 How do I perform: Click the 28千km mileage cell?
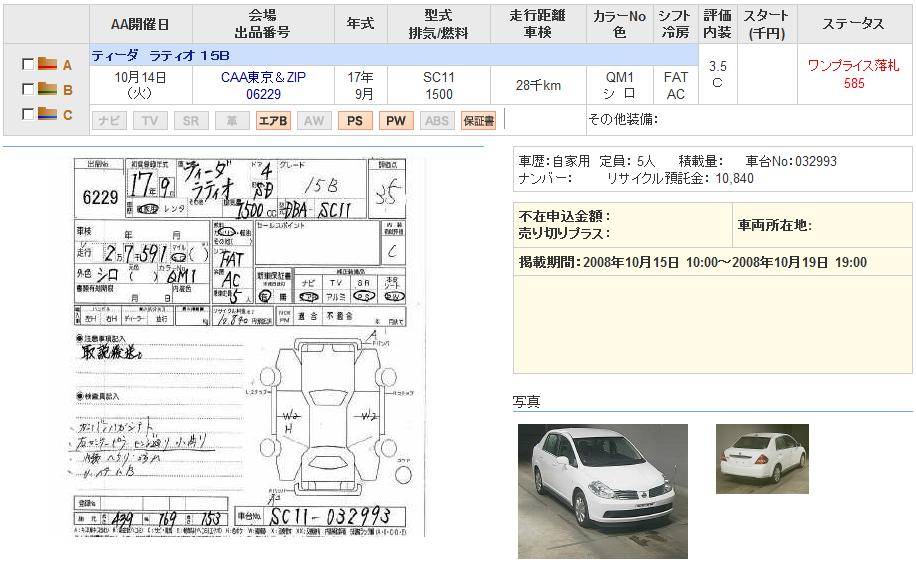coord(538,85)
